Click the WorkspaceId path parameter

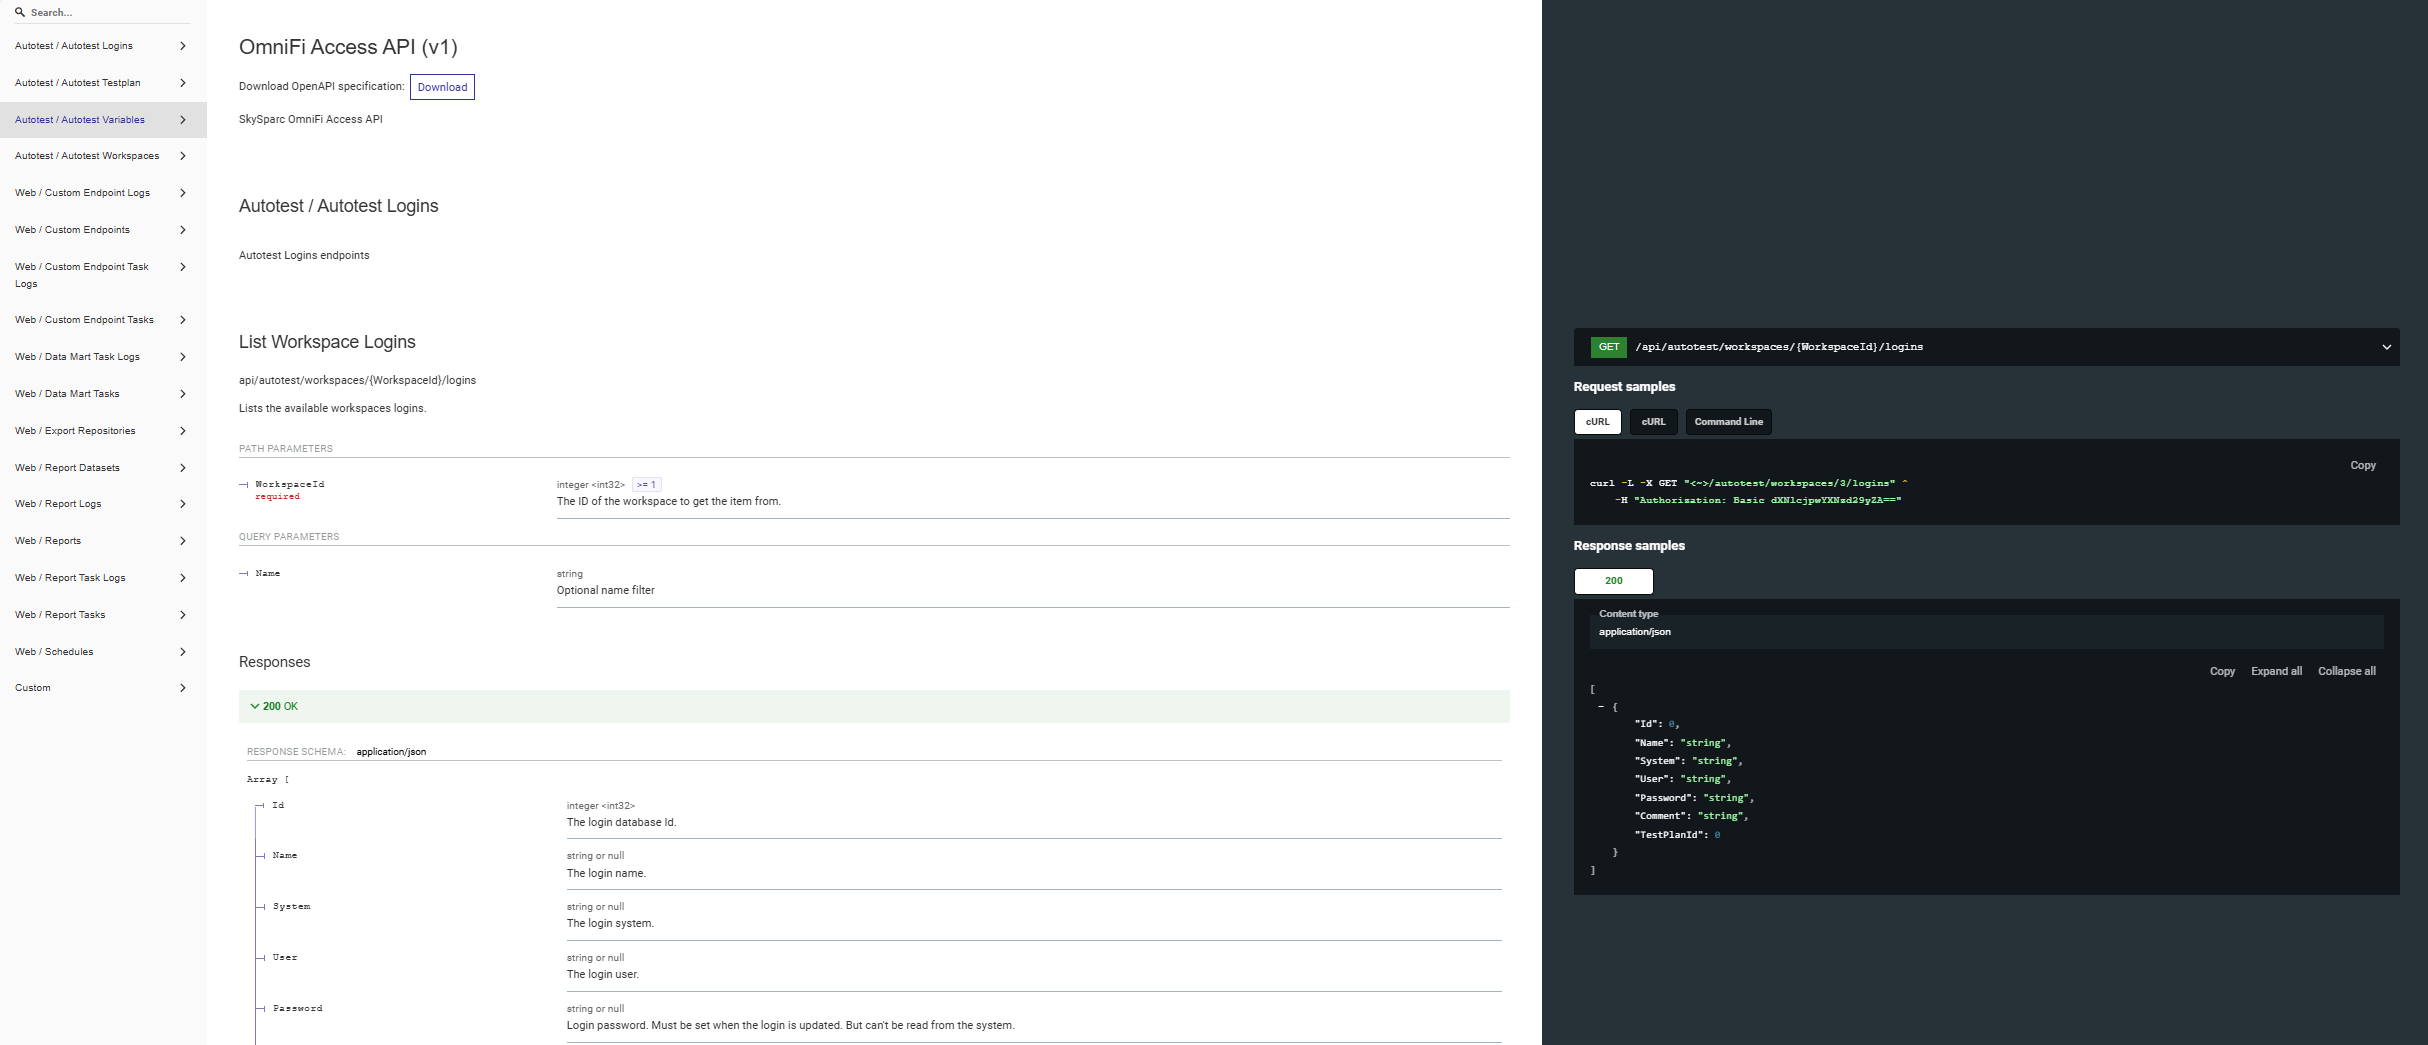click(x=290, y=484)
